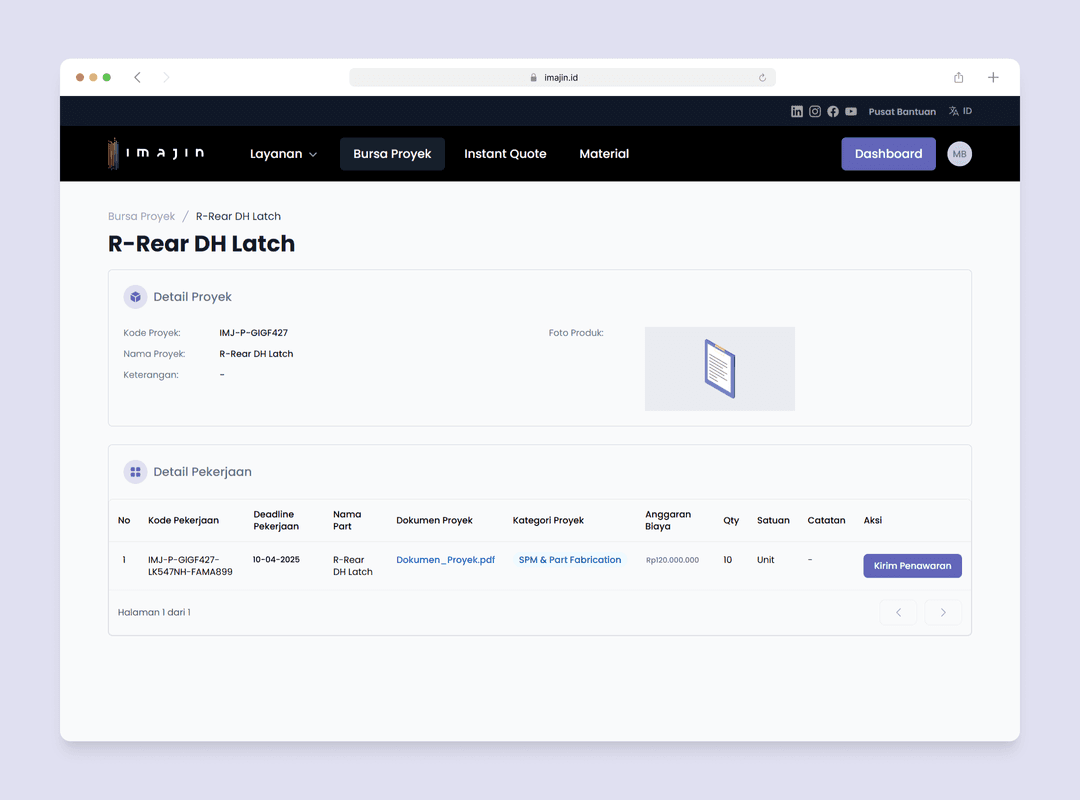Open the Material menu item
Viewport: 1080px width, 800px height.
pos(604,154)
